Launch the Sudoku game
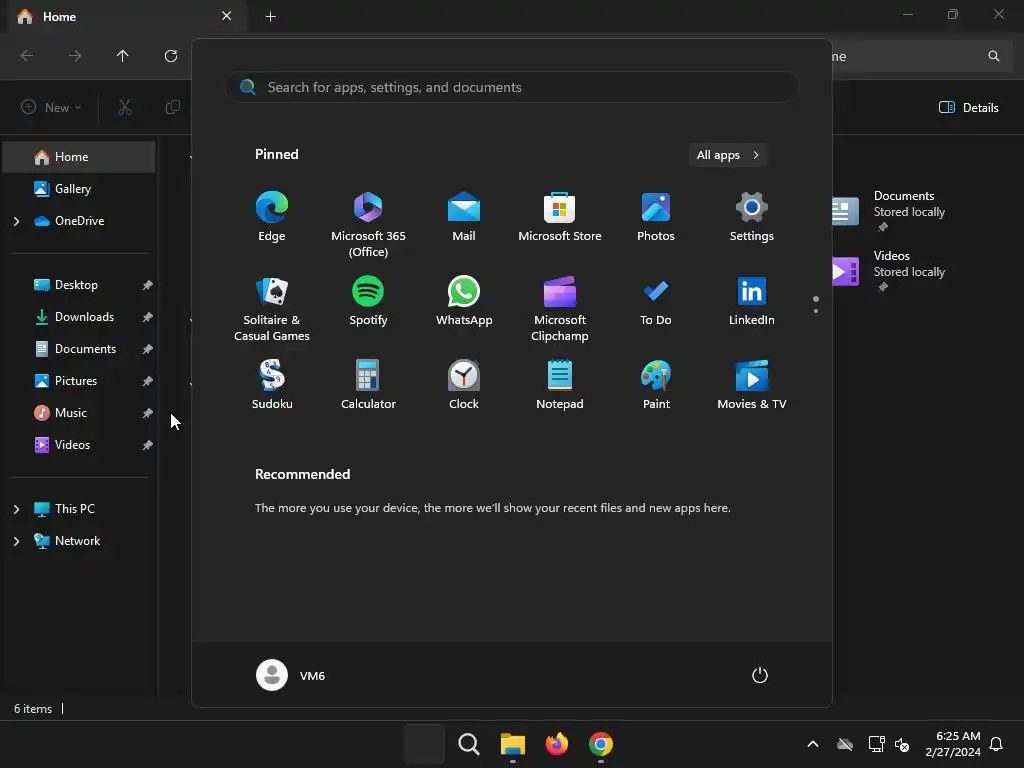Image resolution: width=1024 pixels, height=768 pixels. tap(272, 385)
